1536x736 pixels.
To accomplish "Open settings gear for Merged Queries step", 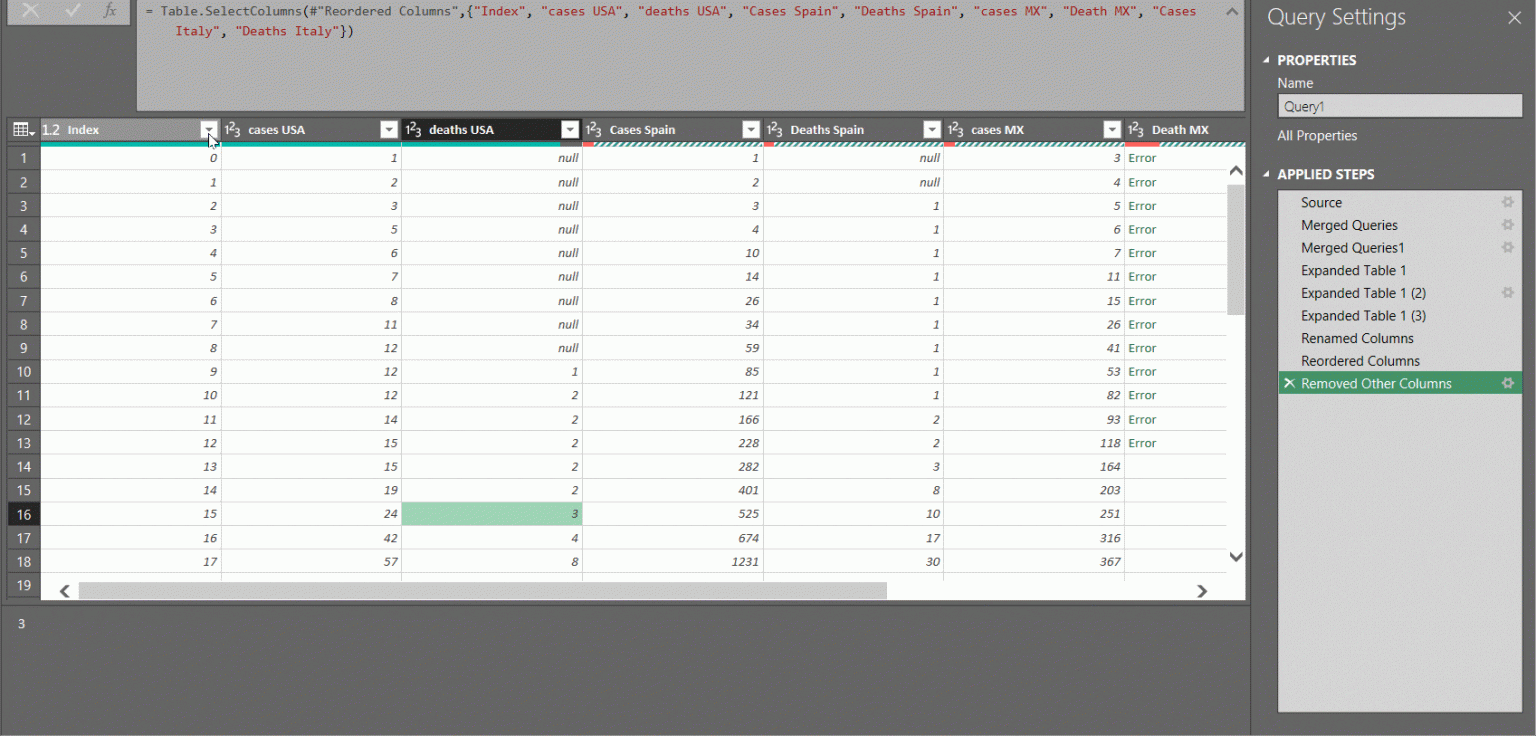I will pyautogui.click(x=1508, y=225).
